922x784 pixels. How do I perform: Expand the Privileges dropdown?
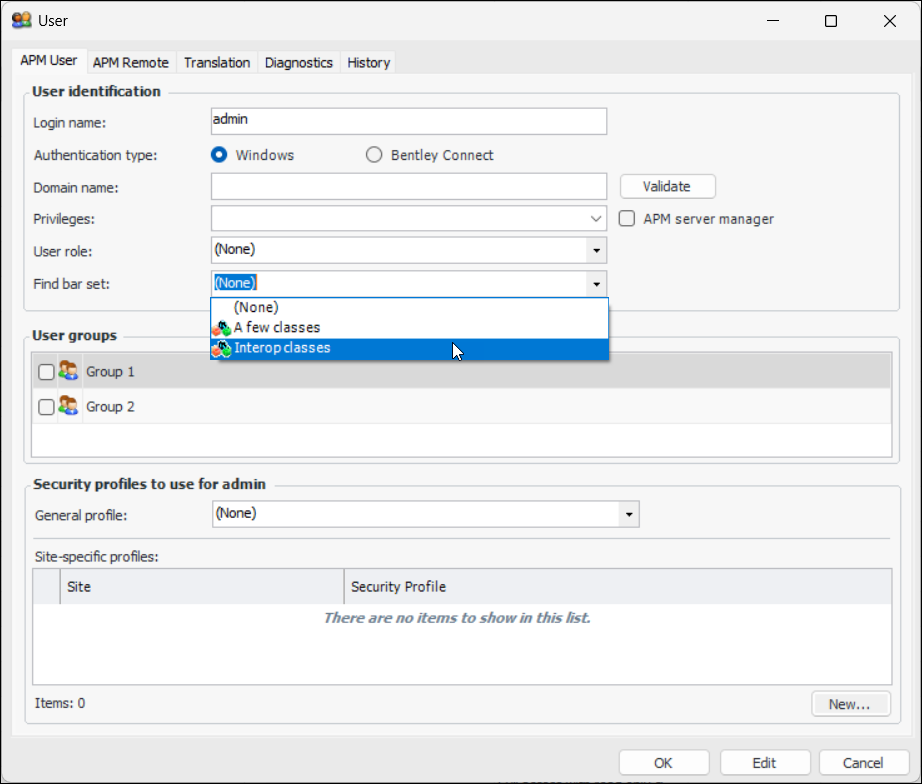click(x=596, y=219)
